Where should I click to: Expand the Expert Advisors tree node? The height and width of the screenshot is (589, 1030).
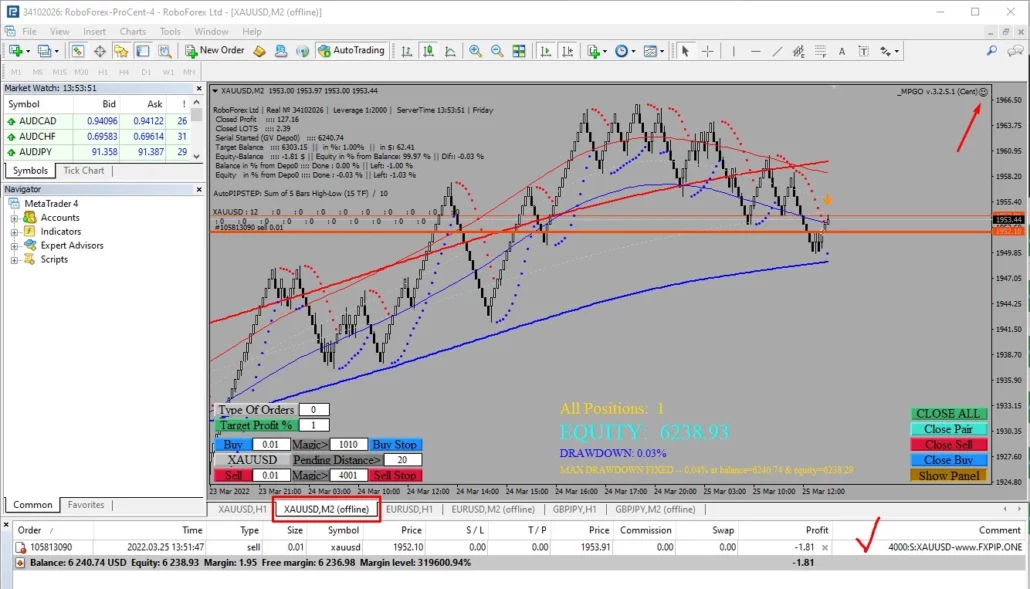[14, 246]
